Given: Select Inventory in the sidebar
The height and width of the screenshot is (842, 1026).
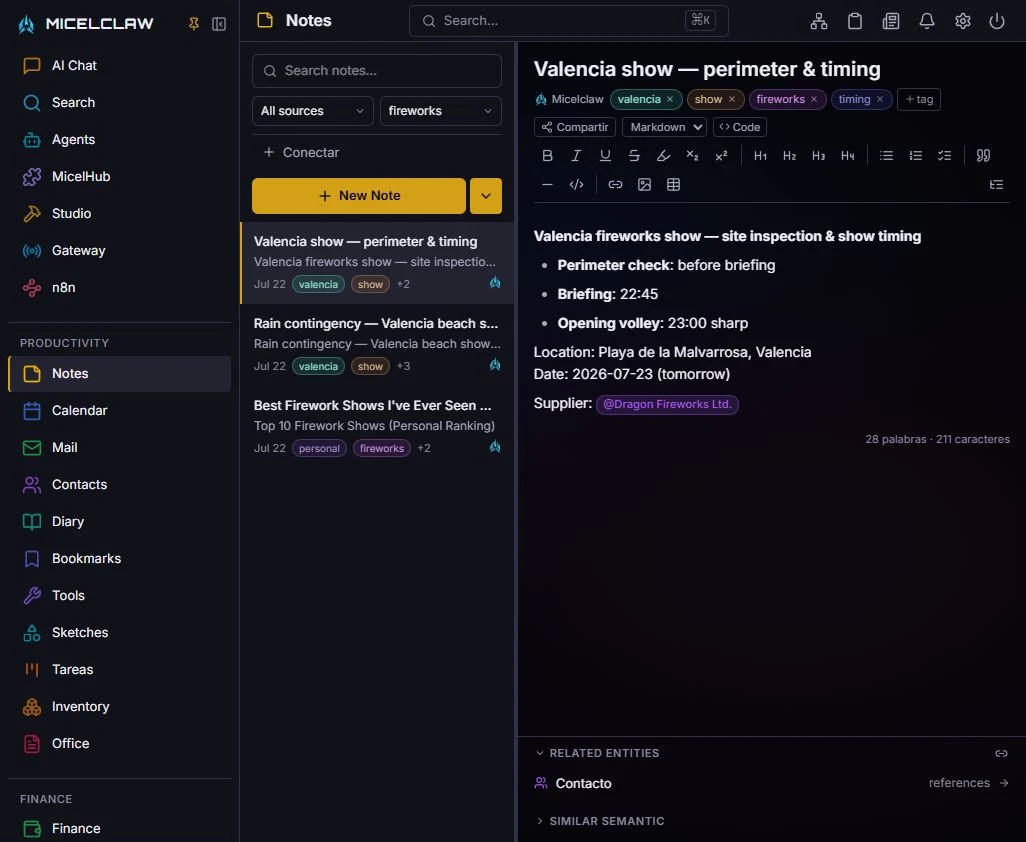Looking at the screenshot, I should click(119, 707).
